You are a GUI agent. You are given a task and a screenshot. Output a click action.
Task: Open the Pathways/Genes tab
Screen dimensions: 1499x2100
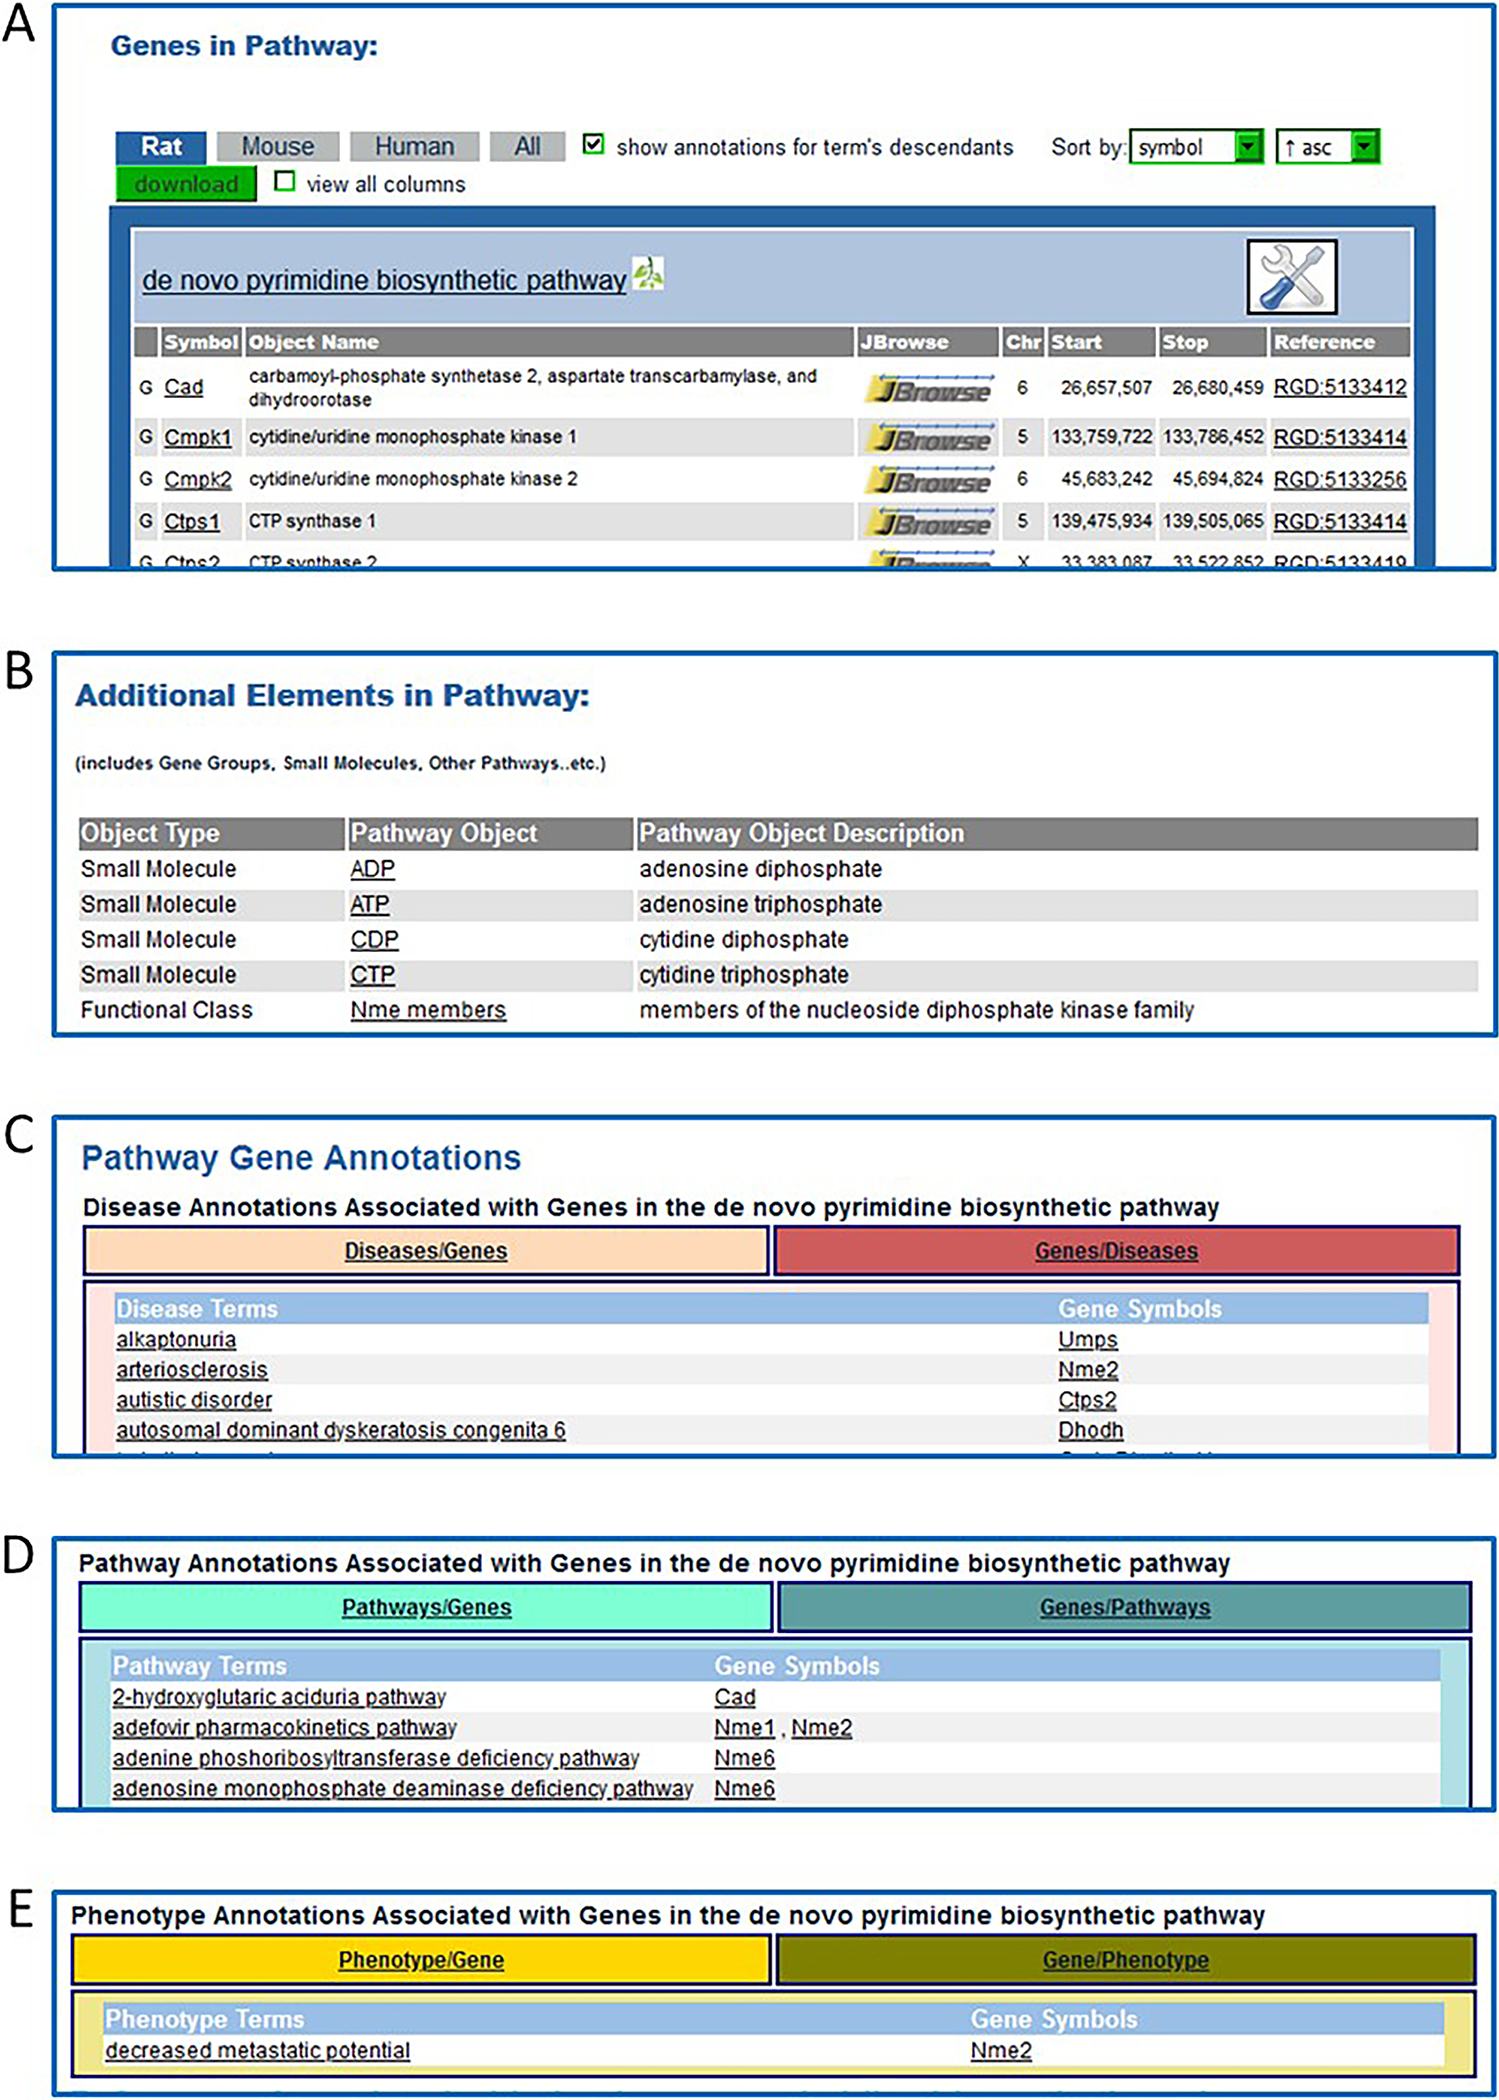click(x=426, y=1607)
